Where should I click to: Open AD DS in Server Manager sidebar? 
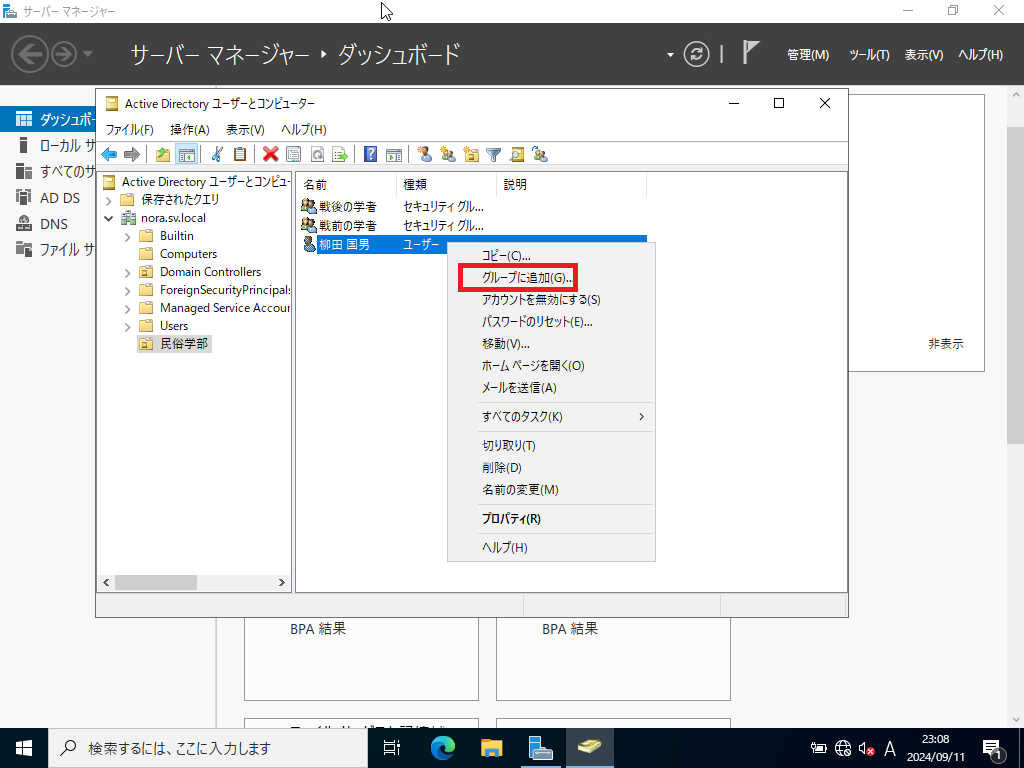(60, 198)
